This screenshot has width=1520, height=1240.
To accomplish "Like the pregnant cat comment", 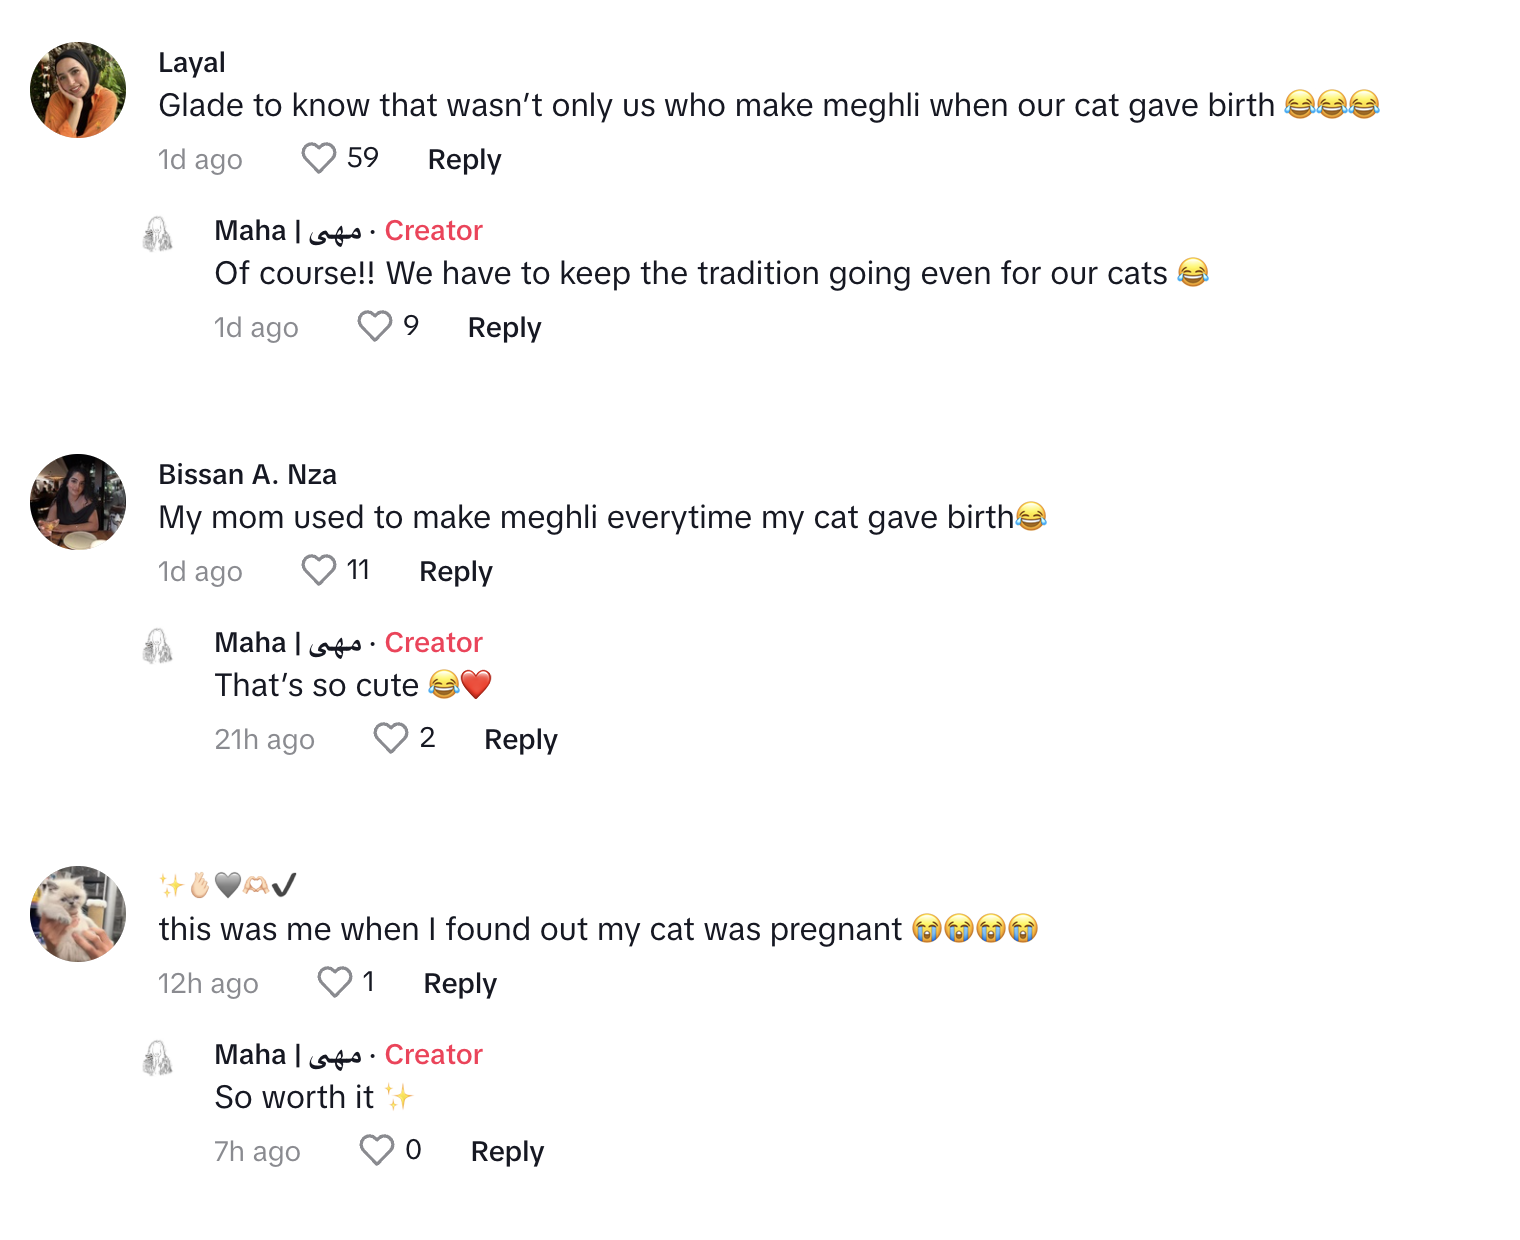I will click(x=335, y=982).
